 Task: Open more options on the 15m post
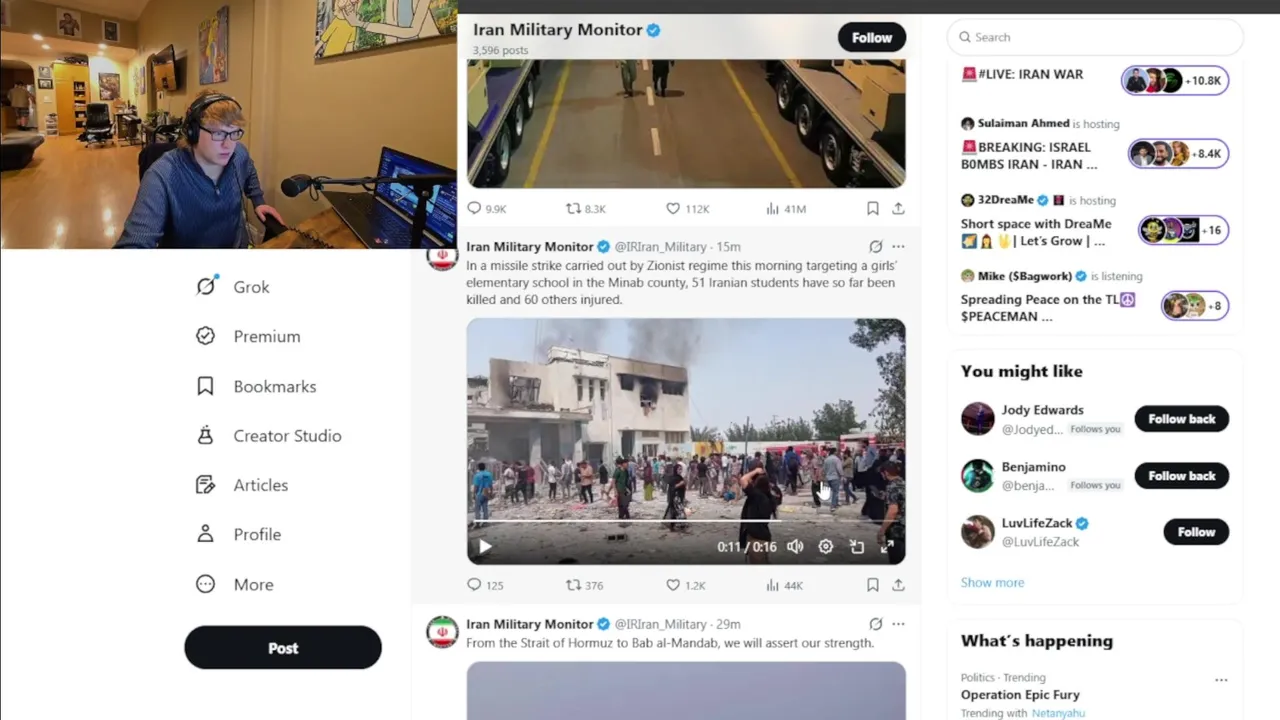898,246
